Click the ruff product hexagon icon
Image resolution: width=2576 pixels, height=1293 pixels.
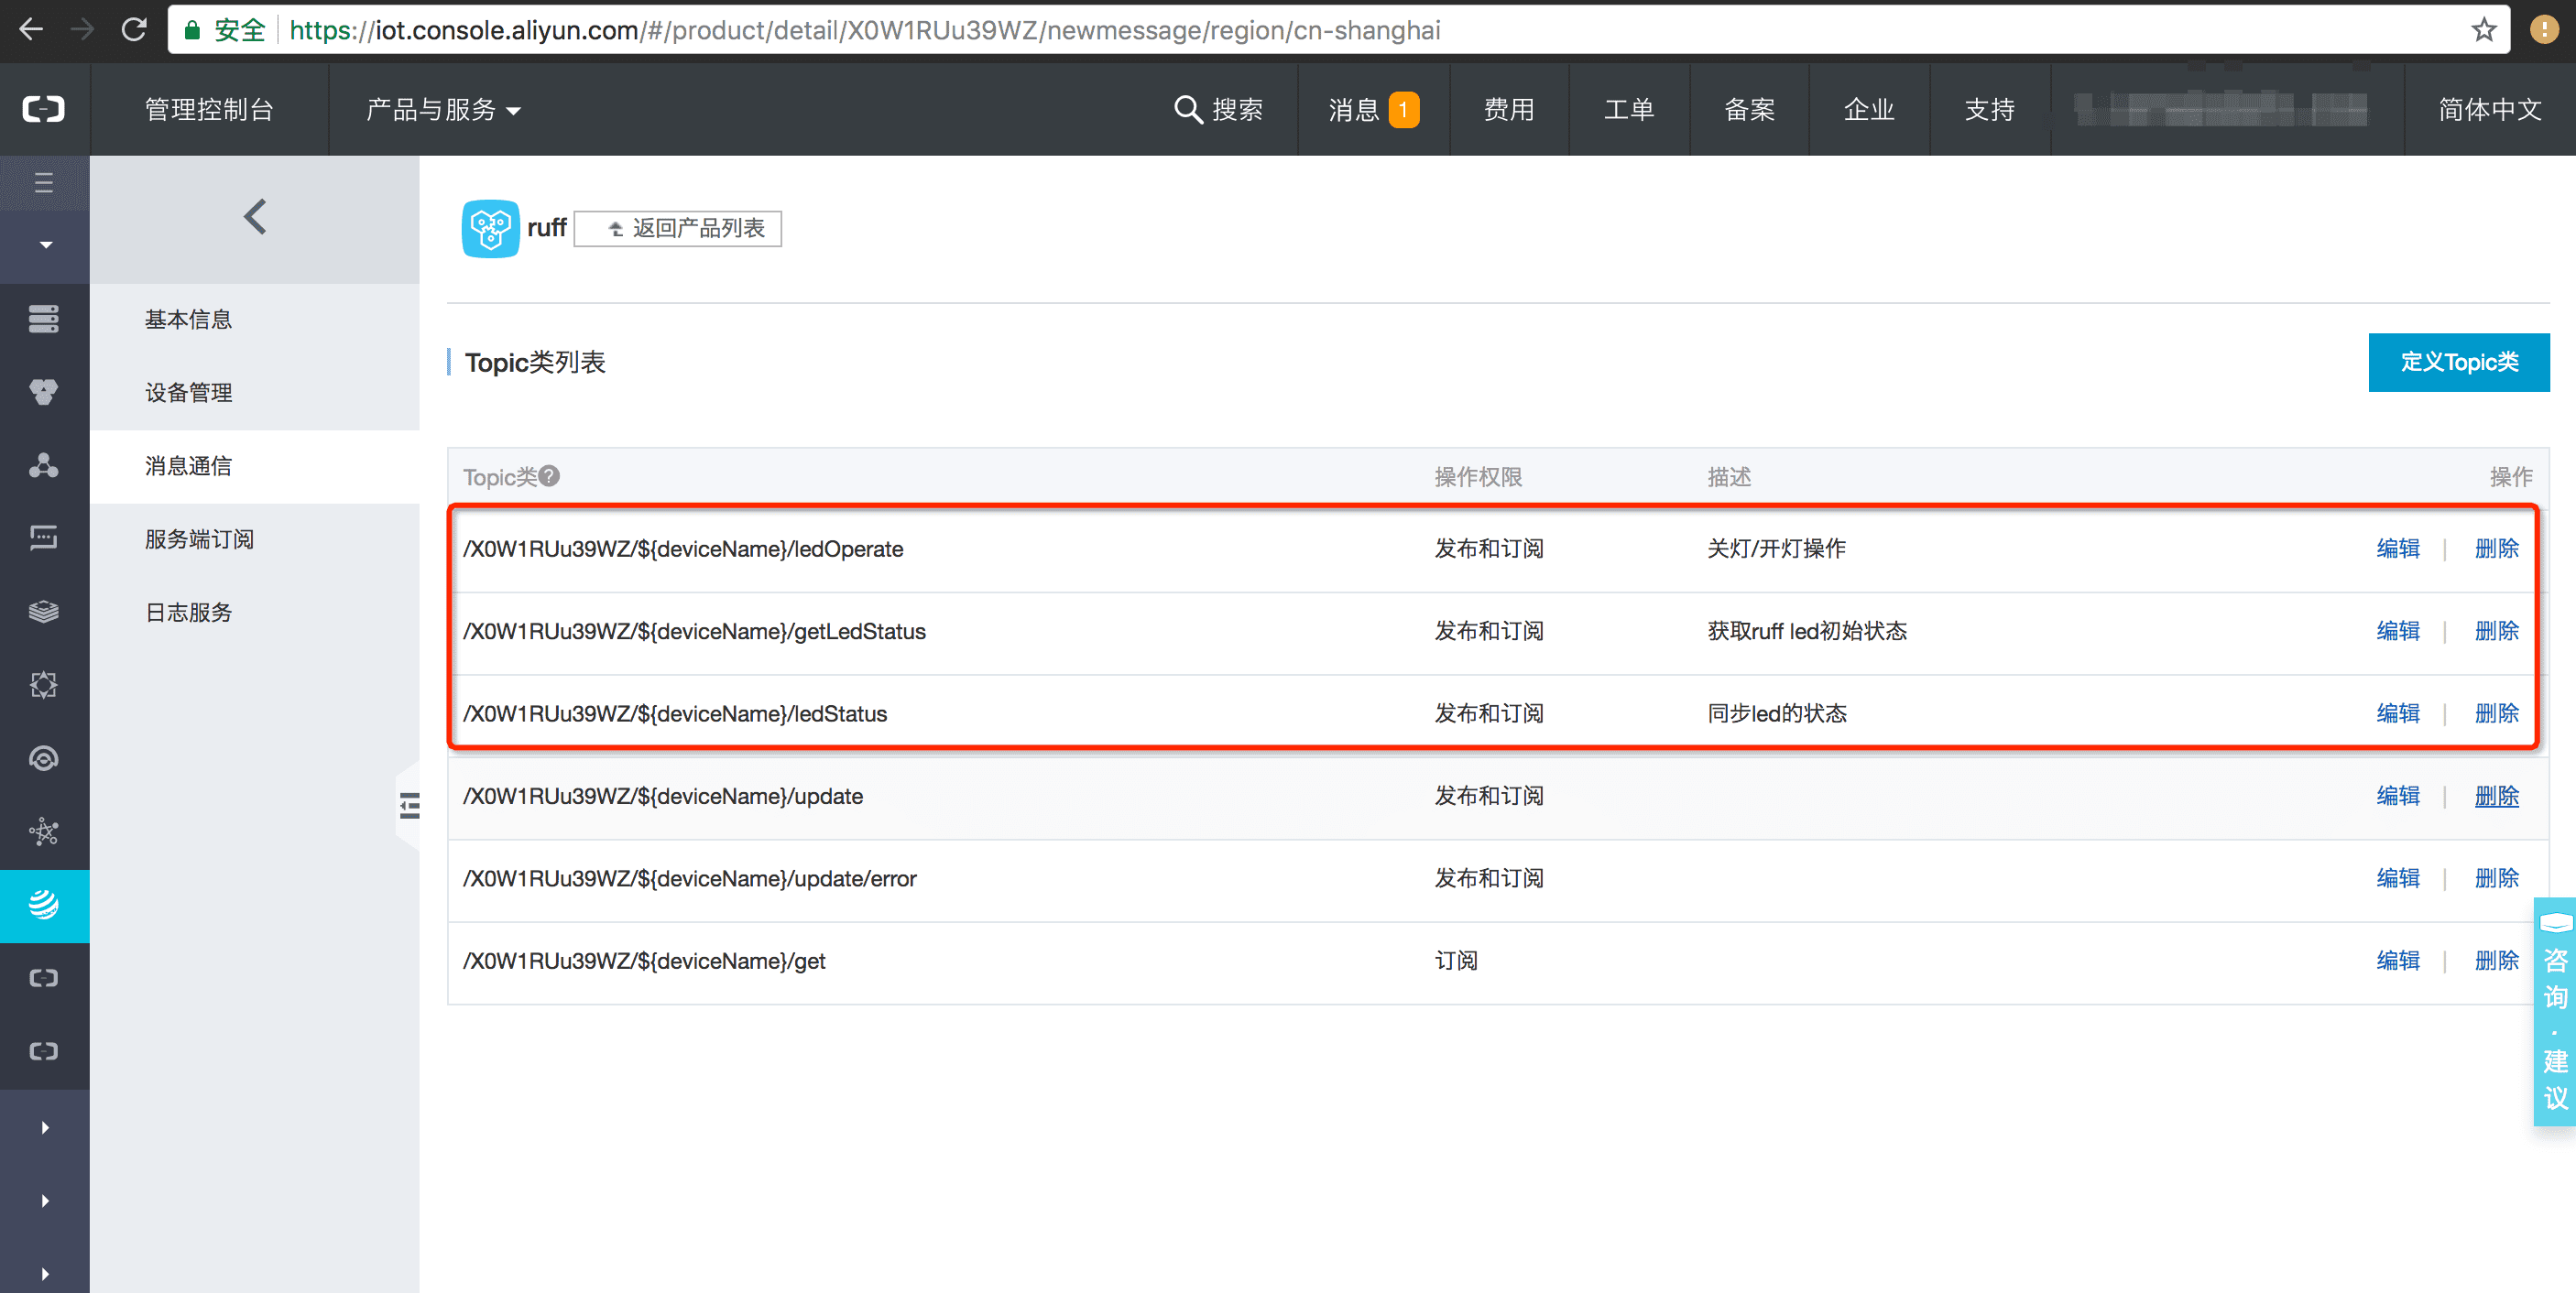pyautogui.click(x=490, y=228)
